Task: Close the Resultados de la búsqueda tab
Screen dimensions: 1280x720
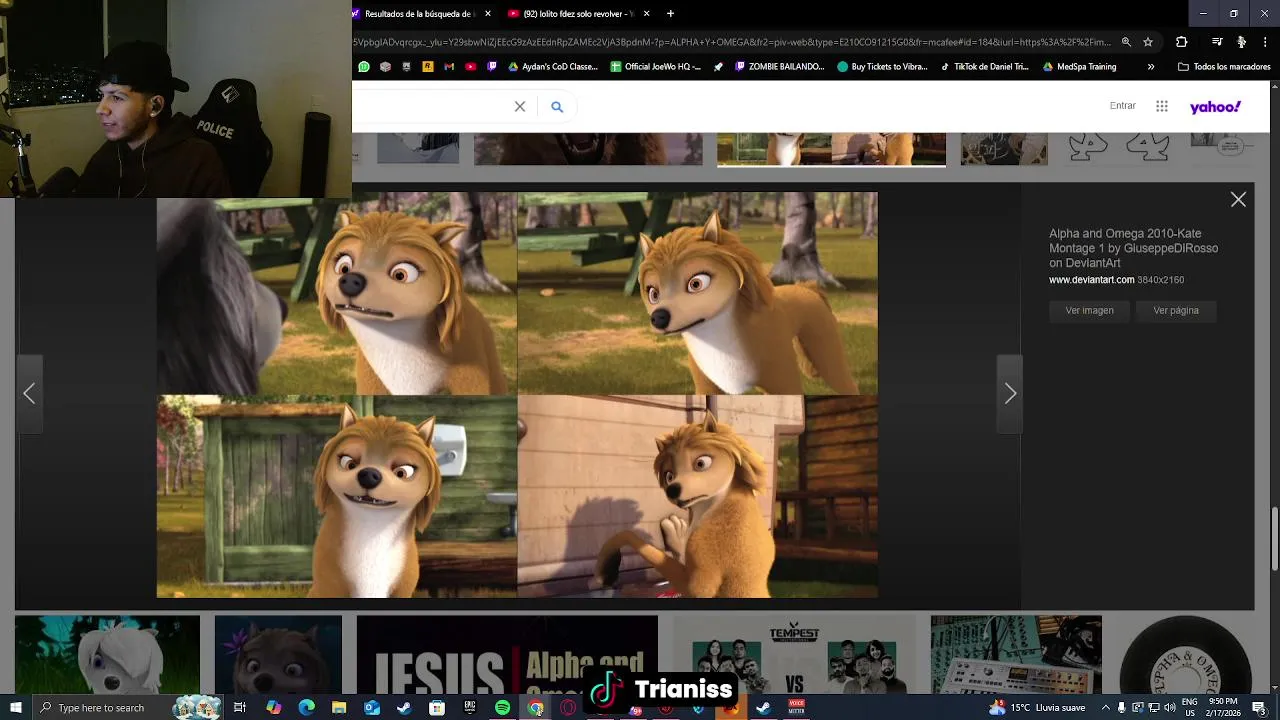Action: tap(488, 14)
